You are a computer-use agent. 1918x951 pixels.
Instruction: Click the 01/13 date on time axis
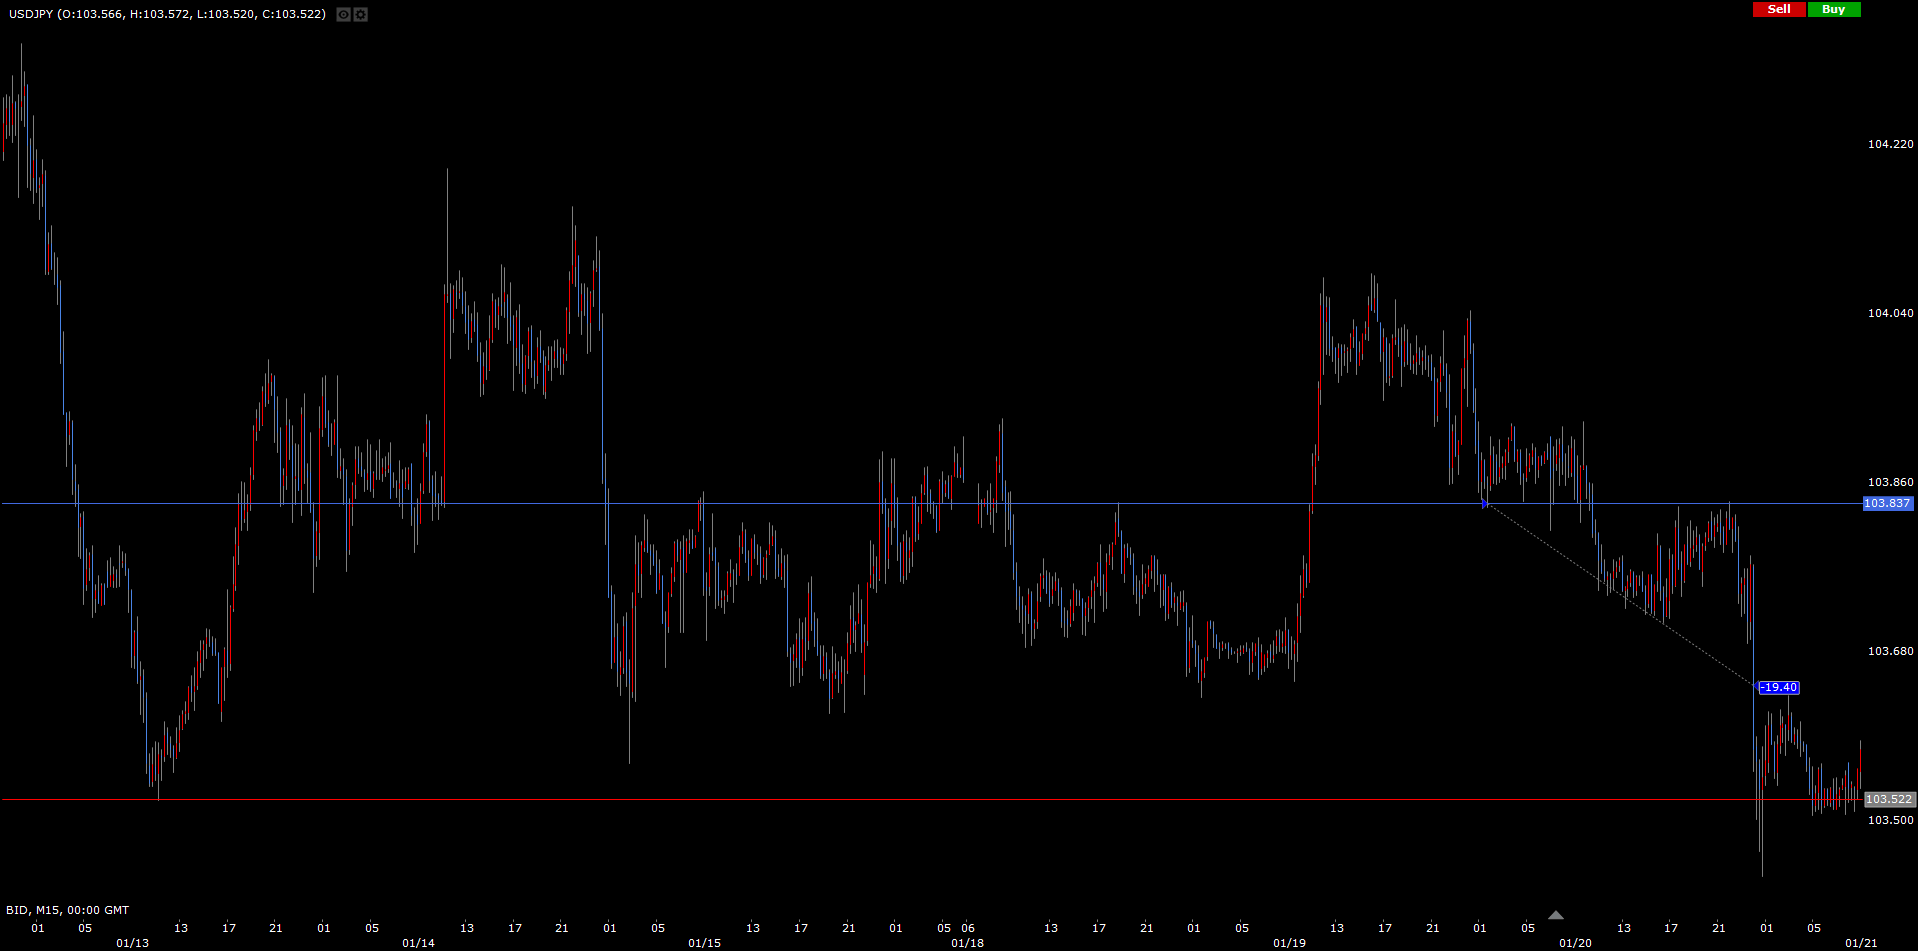click(x=132, y=943)
